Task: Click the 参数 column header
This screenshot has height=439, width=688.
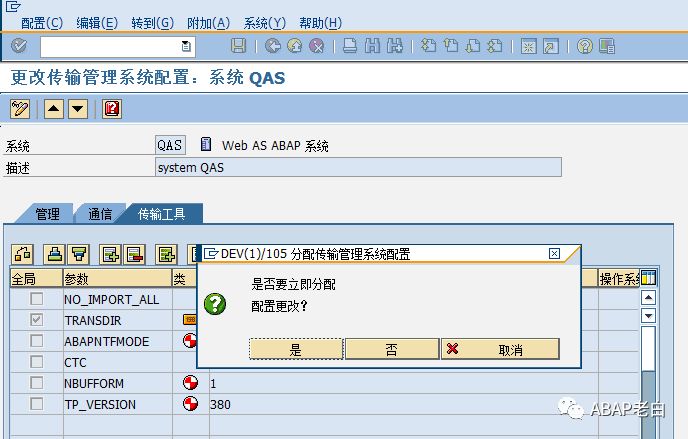Action: (117, 278)
